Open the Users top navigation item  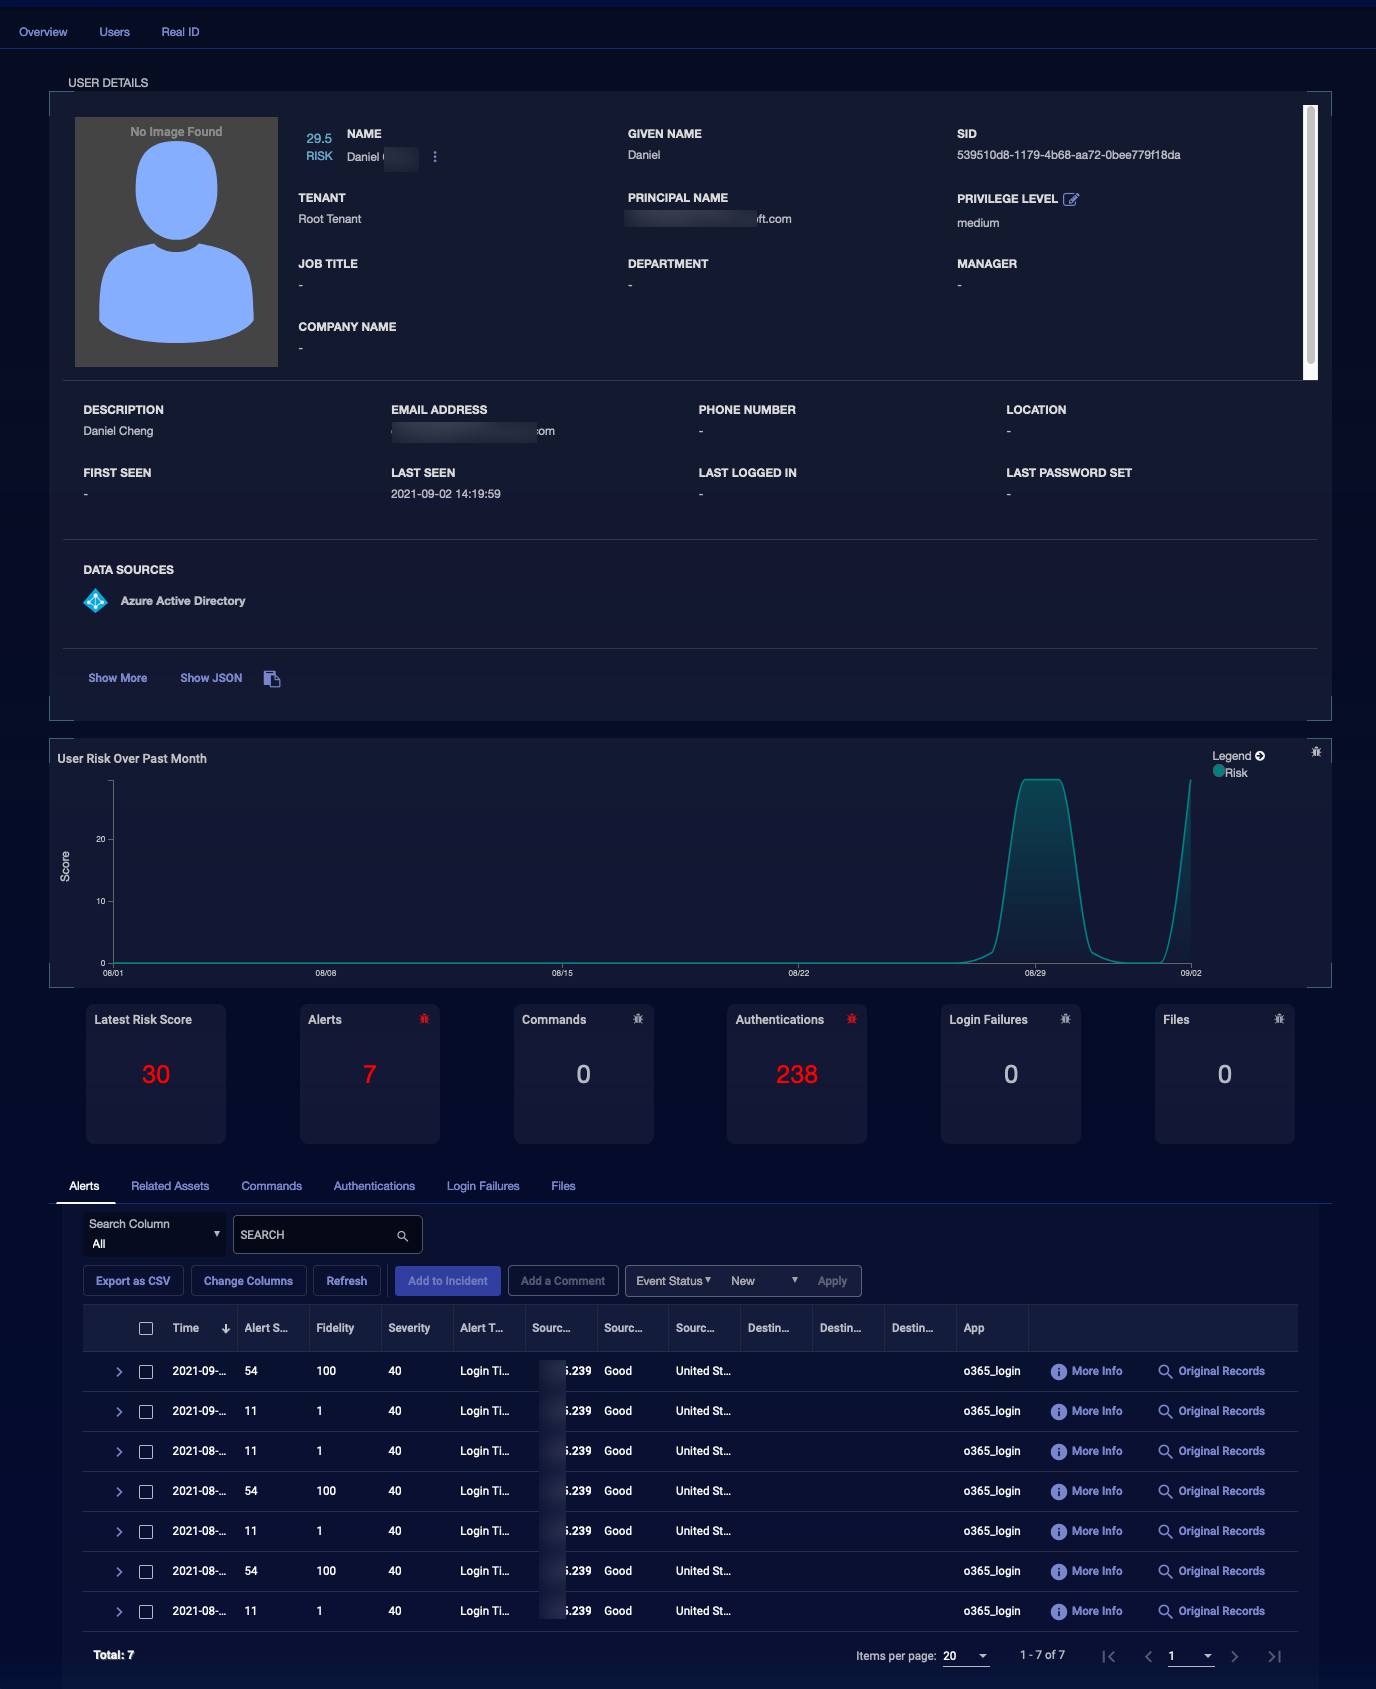[114, 32]
